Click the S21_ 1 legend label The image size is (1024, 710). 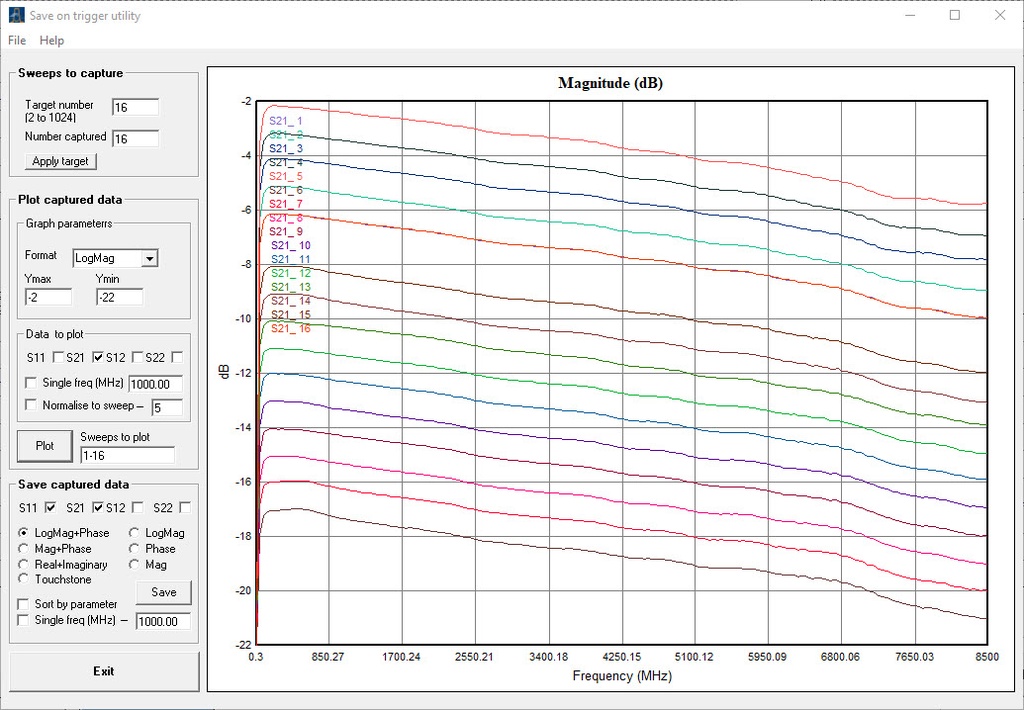point(286,121)
